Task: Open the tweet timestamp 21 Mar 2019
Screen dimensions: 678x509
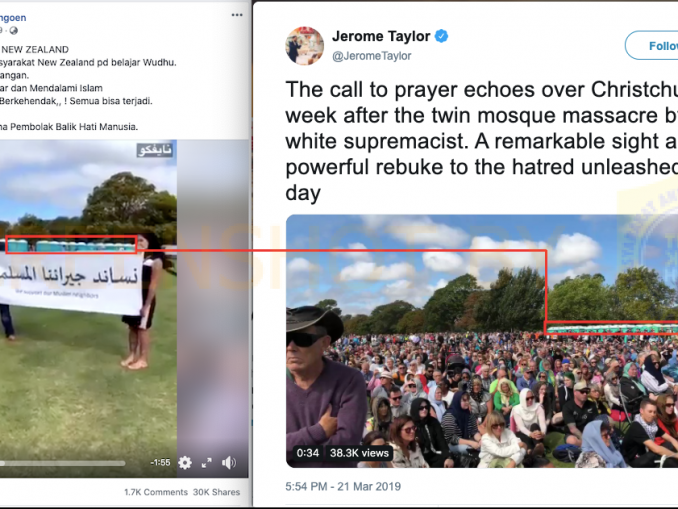Action: [343, 487]
